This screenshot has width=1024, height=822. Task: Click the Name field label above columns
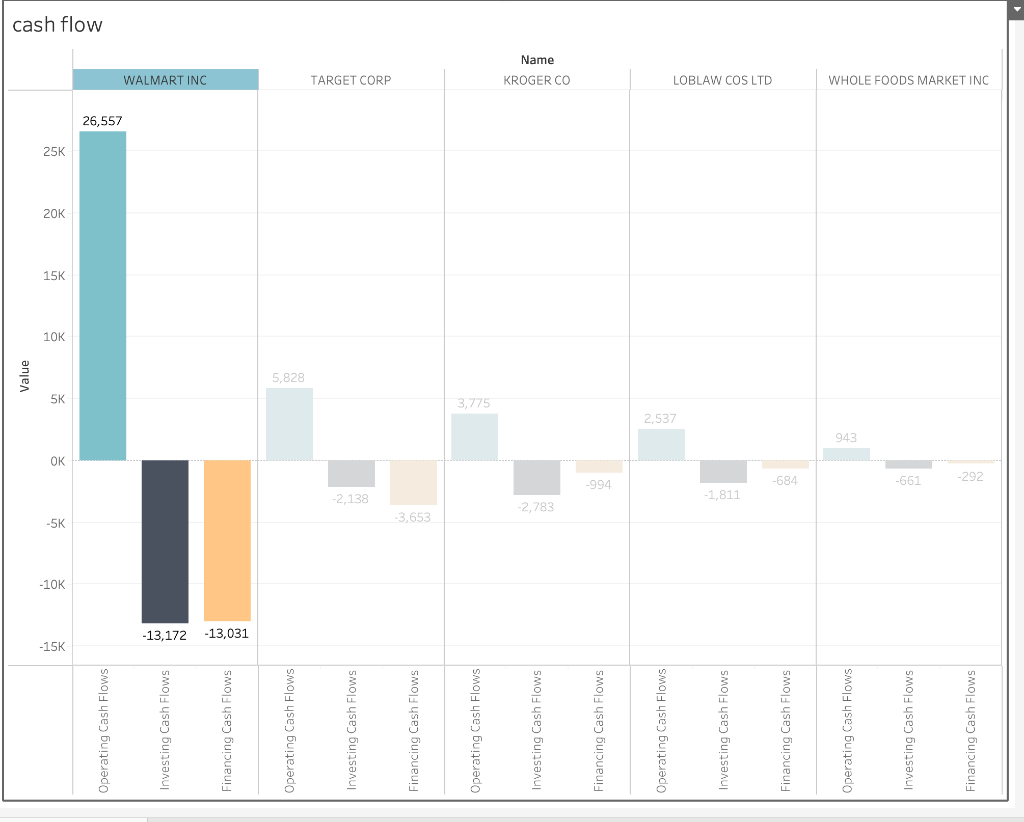pos(537,59)
